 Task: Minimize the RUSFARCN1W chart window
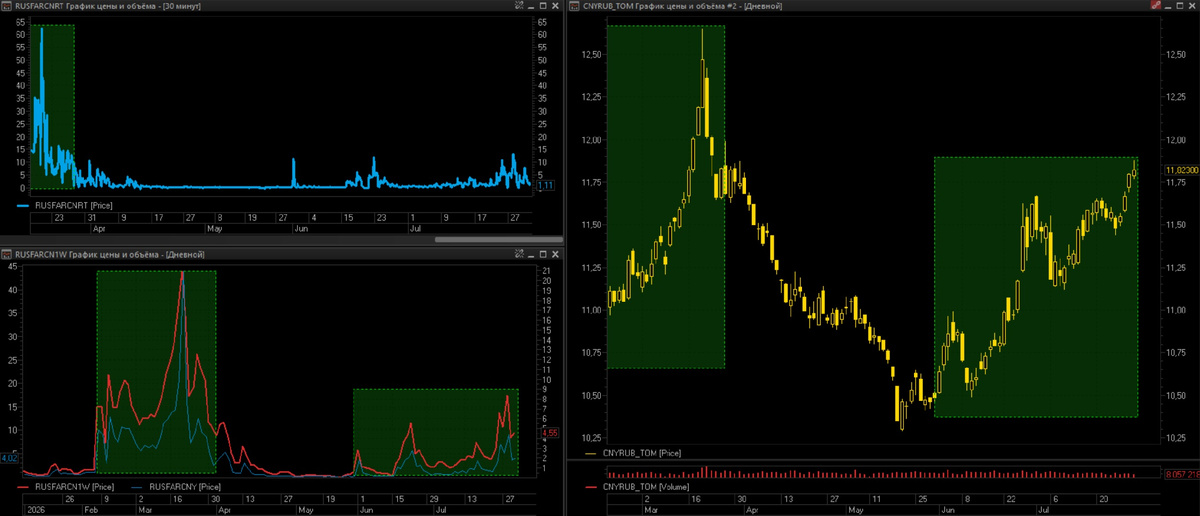tap(532, 255)
